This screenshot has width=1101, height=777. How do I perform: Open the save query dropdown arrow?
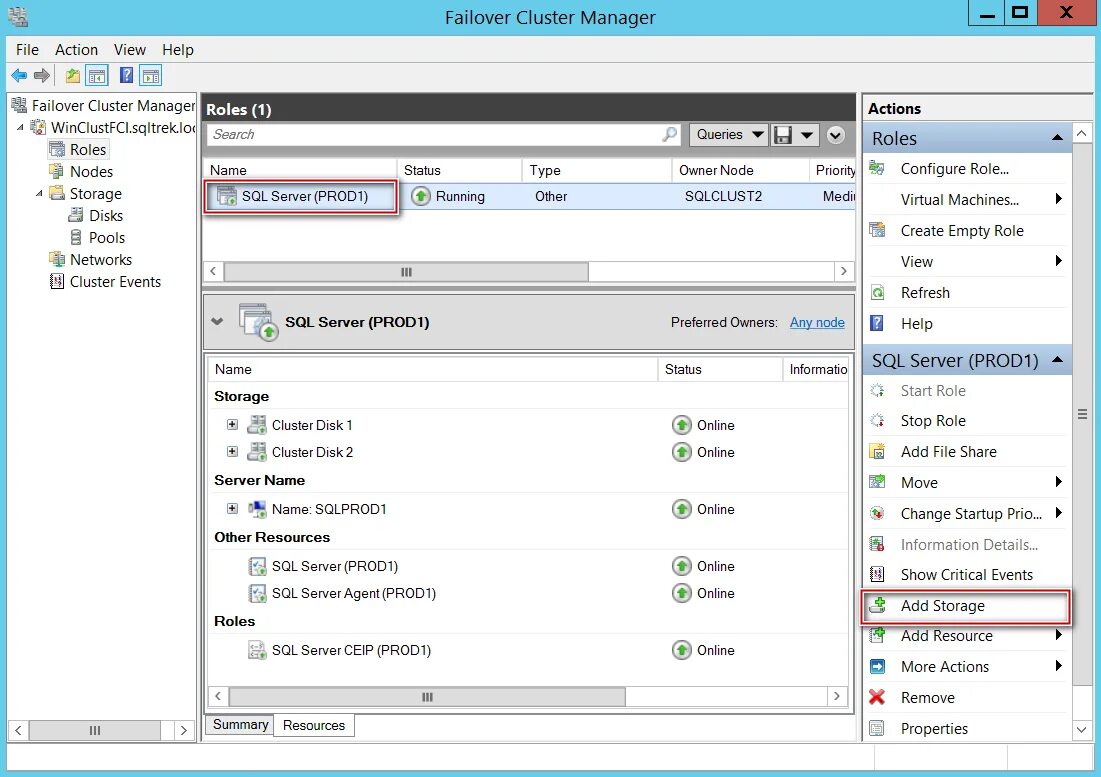pos(807,135)
